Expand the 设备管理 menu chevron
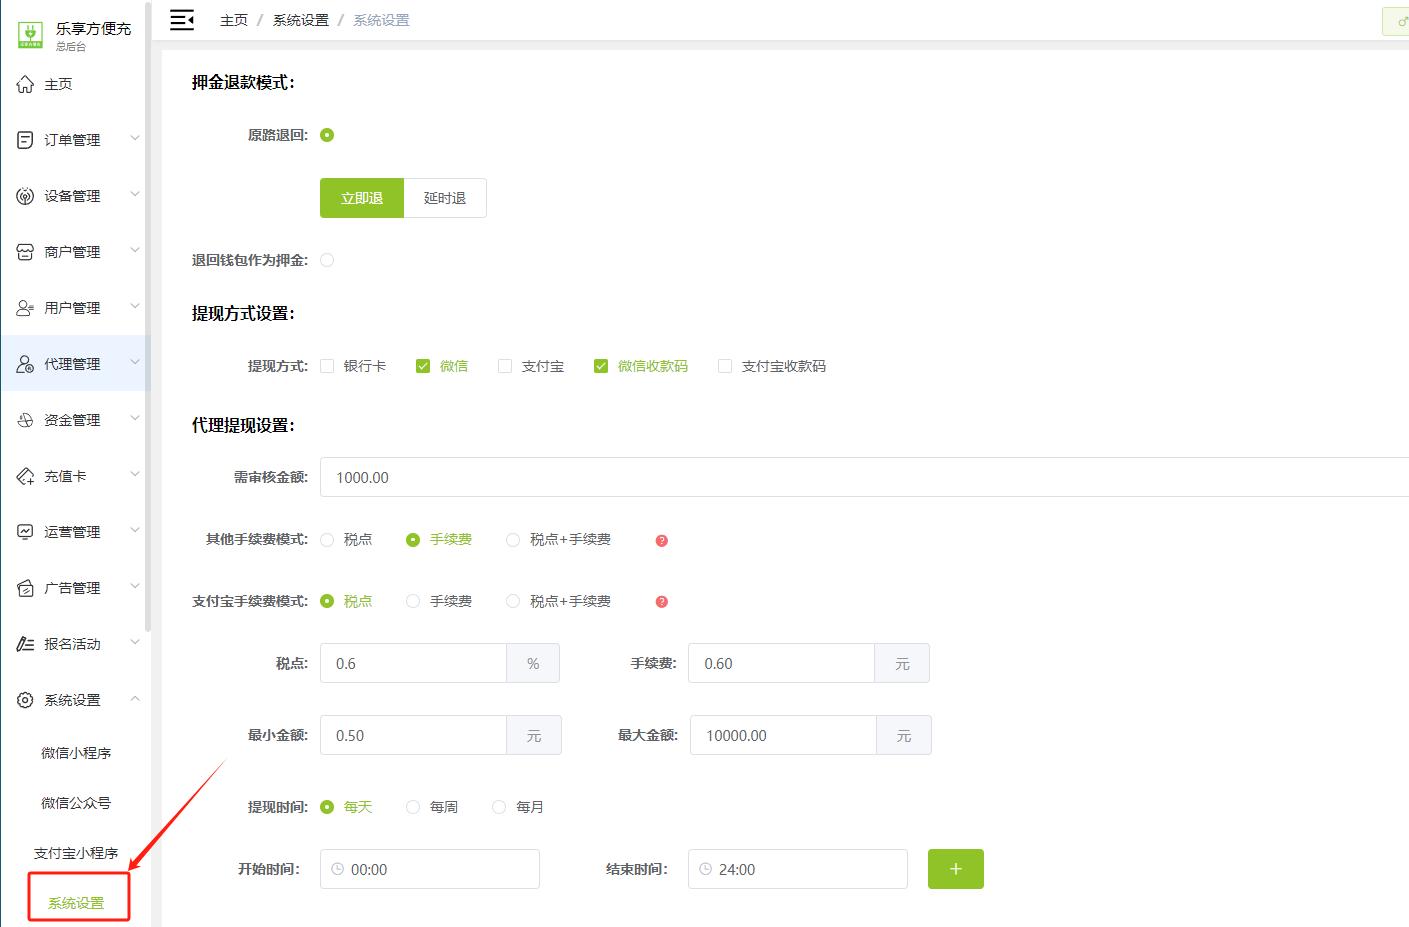The image size is (1409, 927). (x=135, y=194)
